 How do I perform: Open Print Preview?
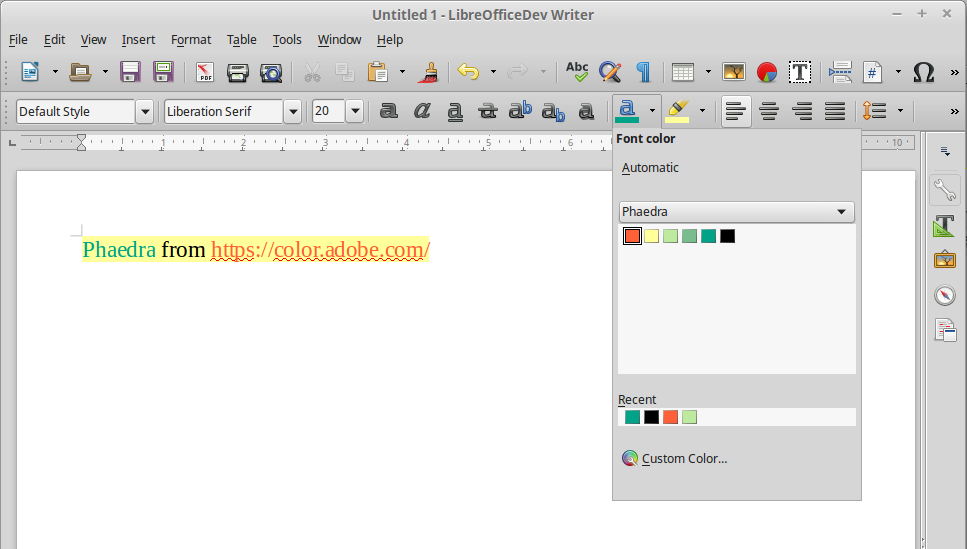click(271, 72)
